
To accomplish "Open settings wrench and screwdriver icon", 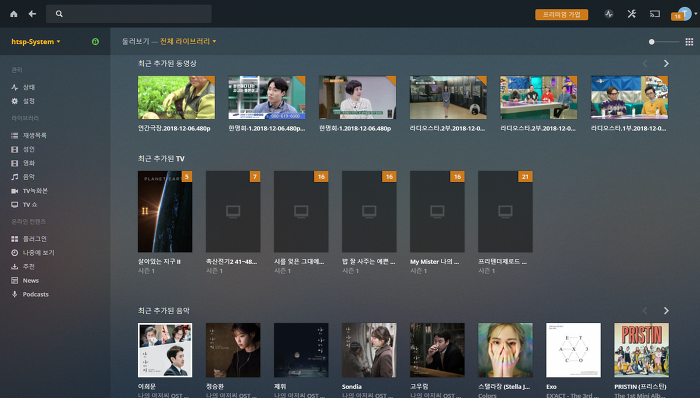I will click(631, 14).
